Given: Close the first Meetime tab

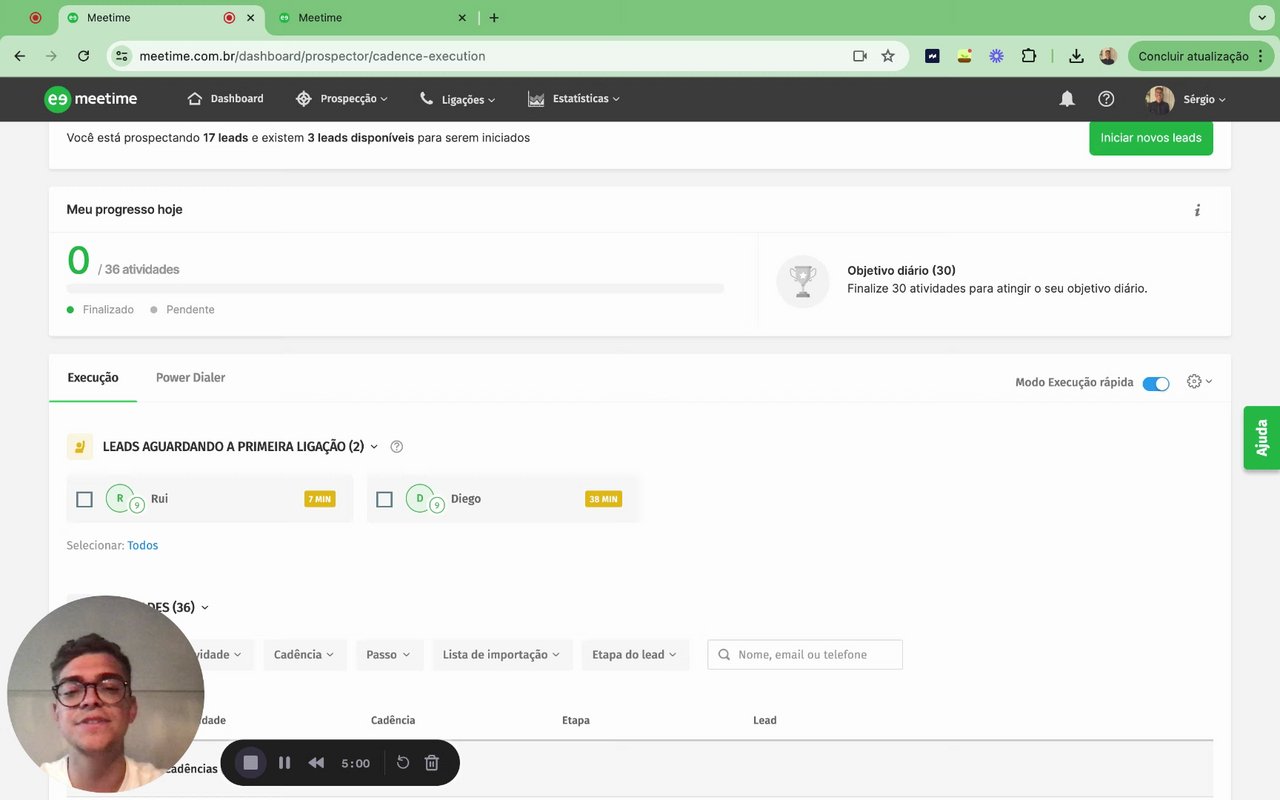Looking at the screenshot, I should click(250, 18).
